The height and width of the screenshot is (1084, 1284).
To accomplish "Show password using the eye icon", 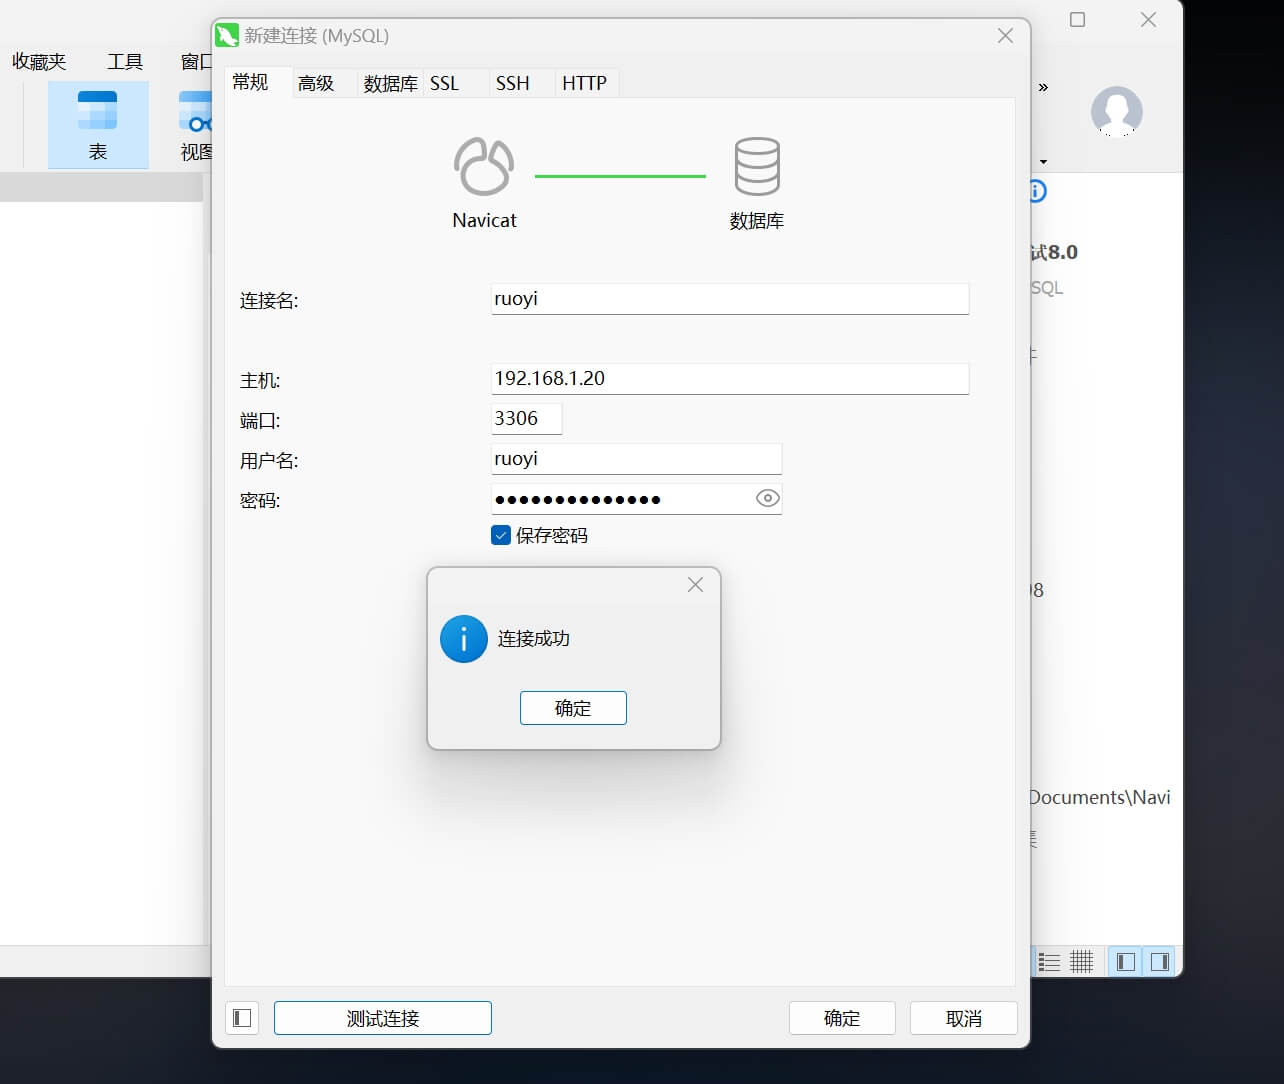I will coord(767,498).
